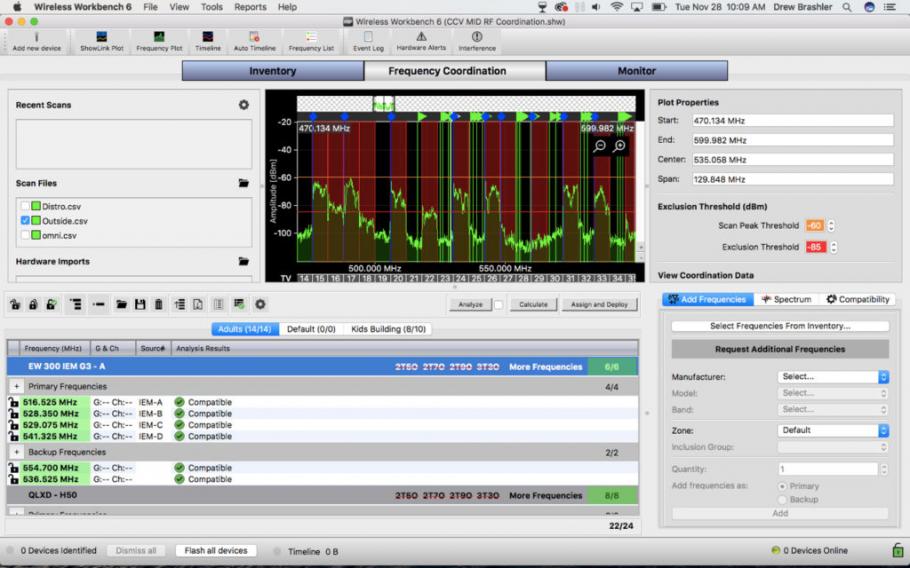Switch to the Monitor tab
Viewport: 910px width, 568px height.
point(637,71)
